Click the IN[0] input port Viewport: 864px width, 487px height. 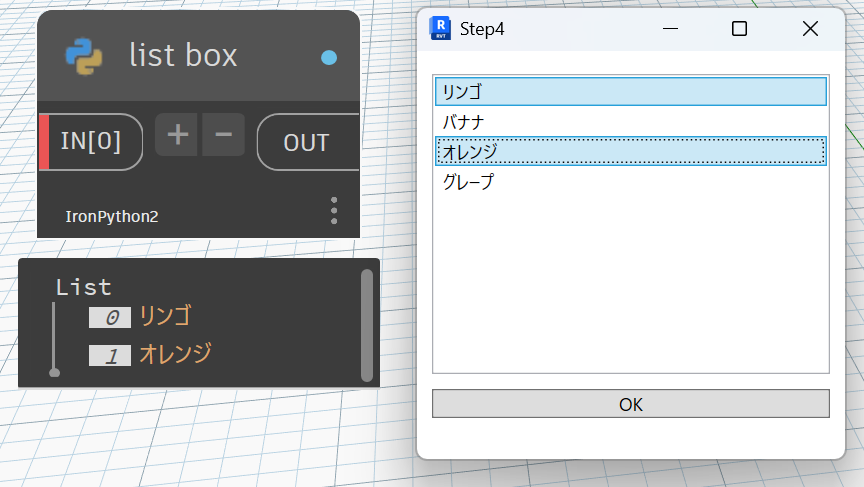(x=91, y=142)
